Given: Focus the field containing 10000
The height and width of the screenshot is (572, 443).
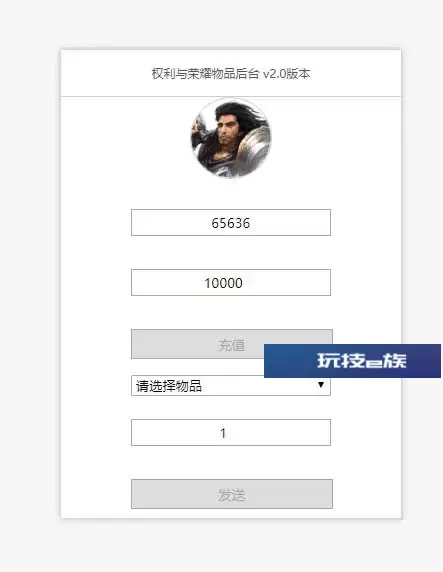Looking at the screenshot, I should [x=231, y=282].
